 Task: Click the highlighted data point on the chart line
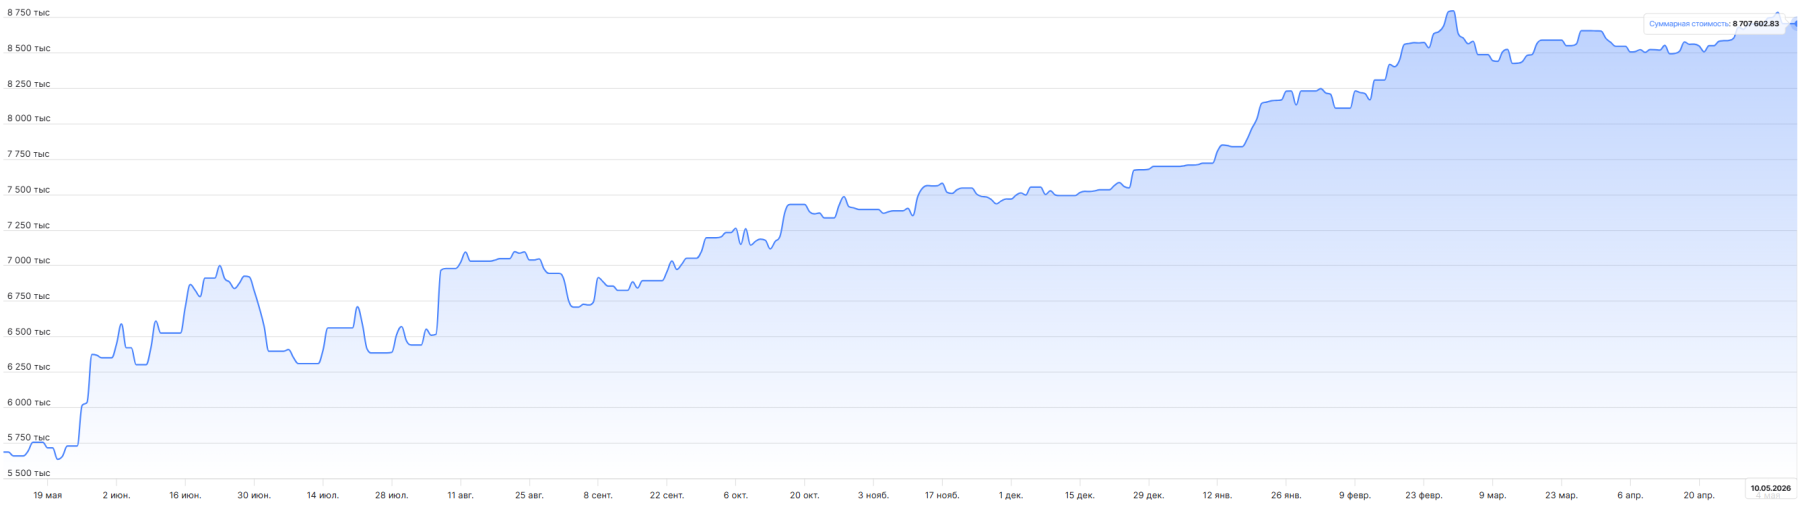click(1795, 25)
